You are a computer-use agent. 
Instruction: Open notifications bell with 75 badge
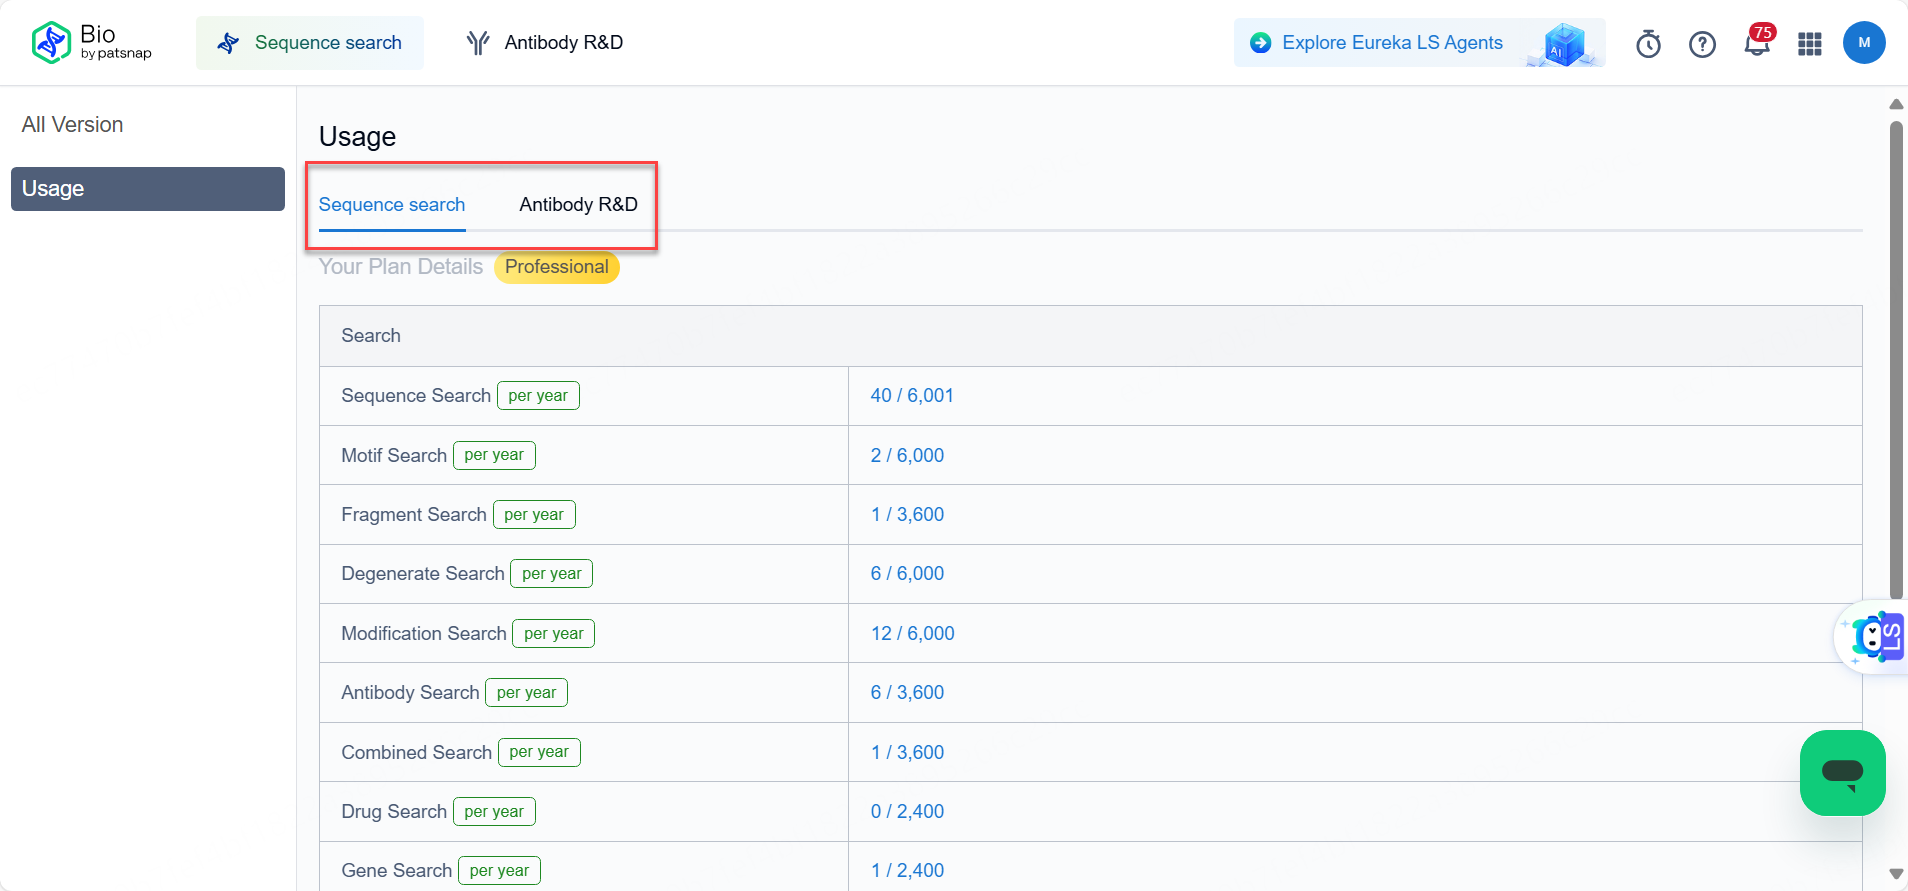(1756, 44)
